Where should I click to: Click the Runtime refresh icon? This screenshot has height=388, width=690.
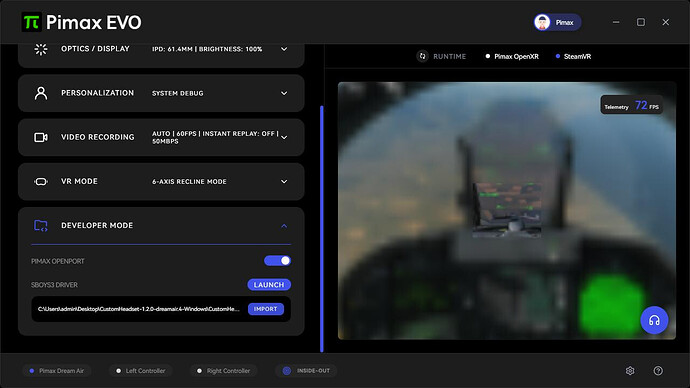click(422, 56)
